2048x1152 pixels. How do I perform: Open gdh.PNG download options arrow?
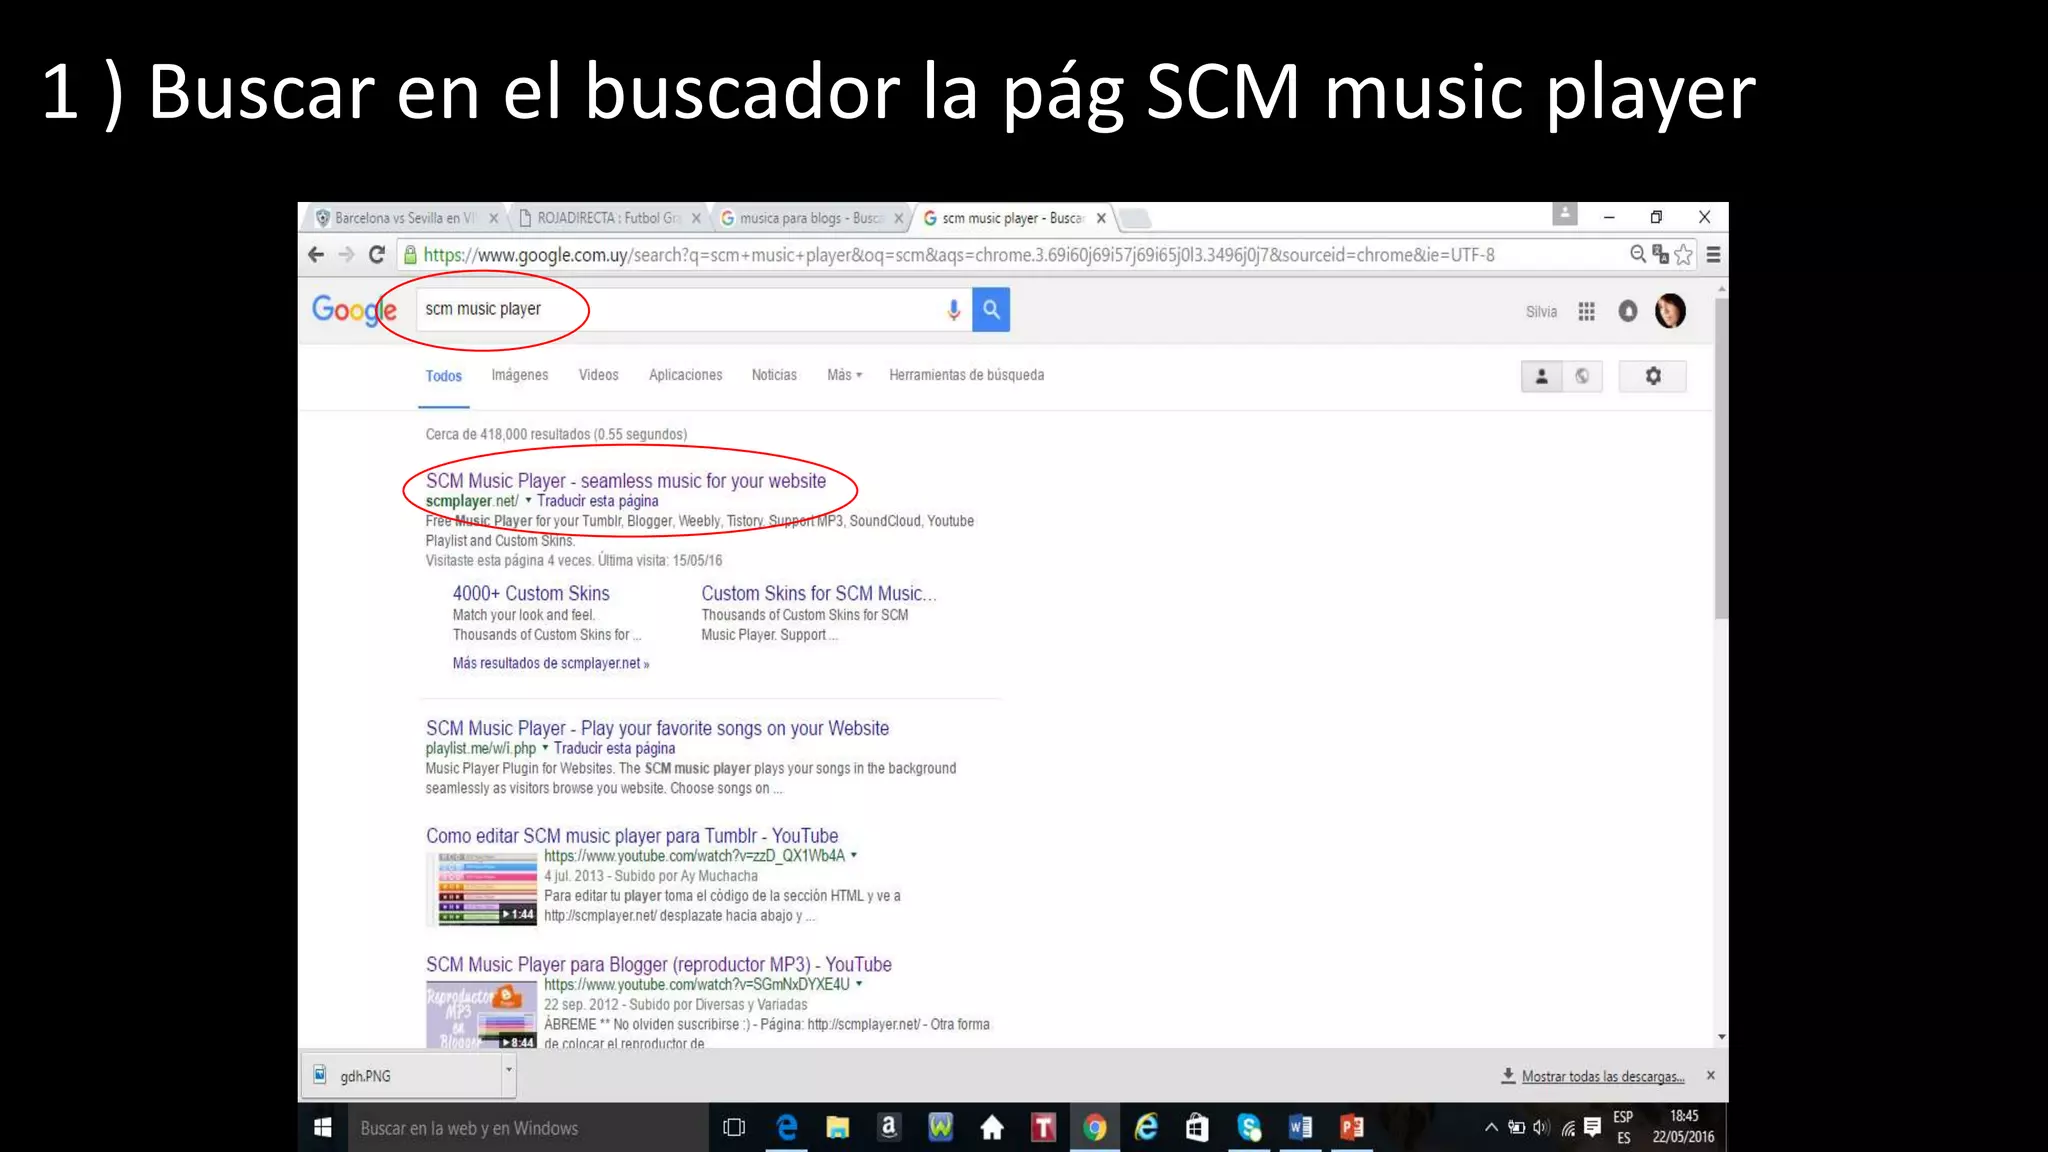click(x=508, y=1070)
